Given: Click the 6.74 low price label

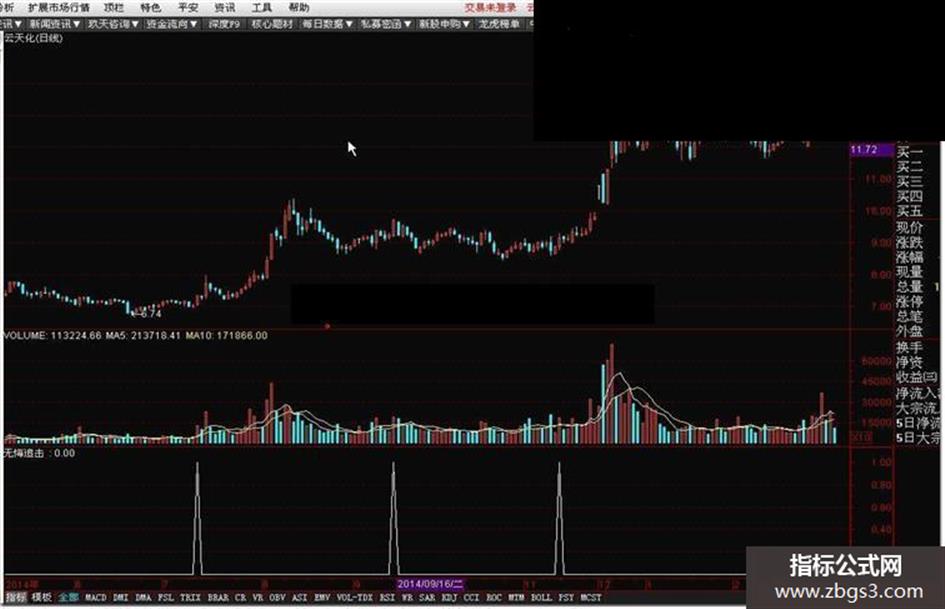Looking at the screenshot, I should coord(150,314).
